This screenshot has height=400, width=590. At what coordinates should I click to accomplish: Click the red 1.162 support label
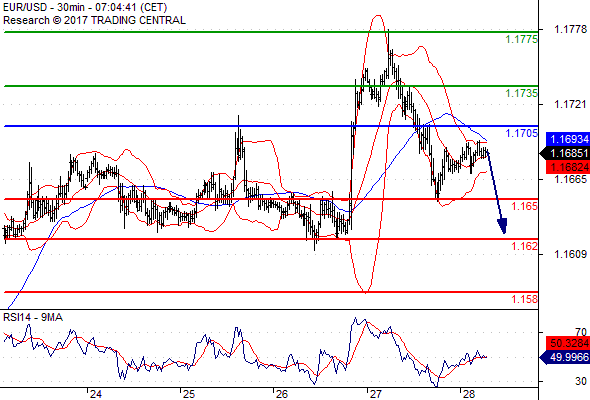524,246
